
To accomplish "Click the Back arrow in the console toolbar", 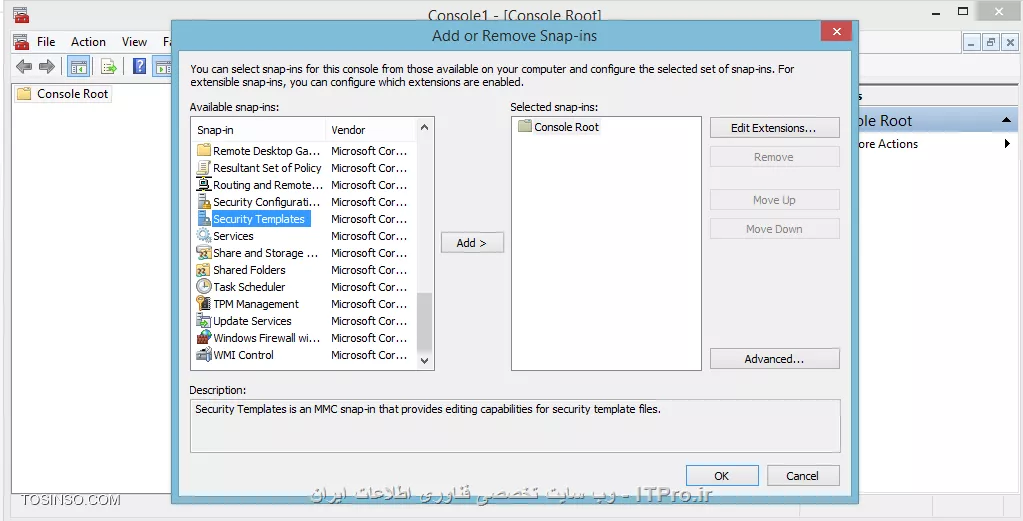I will [x=24, y=66].
